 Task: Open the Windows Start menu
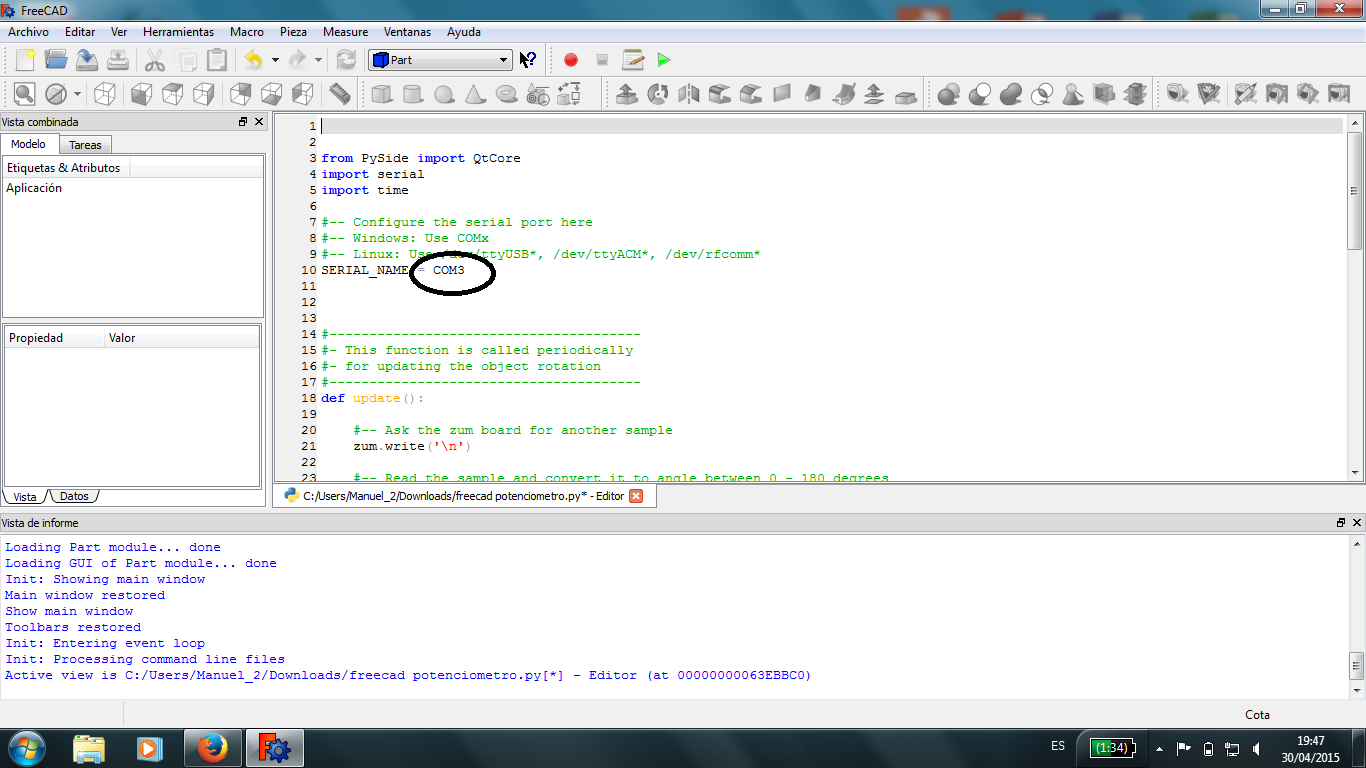[x=25, y=748]
